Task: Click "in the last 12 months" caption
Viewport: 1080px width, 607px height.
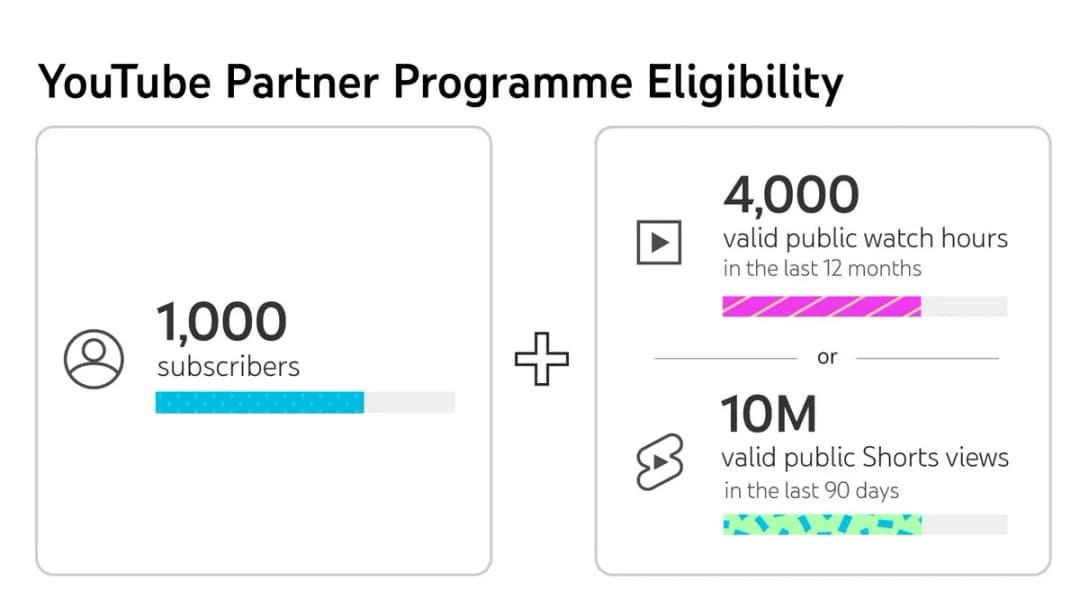Action: (x=822, y=269)
